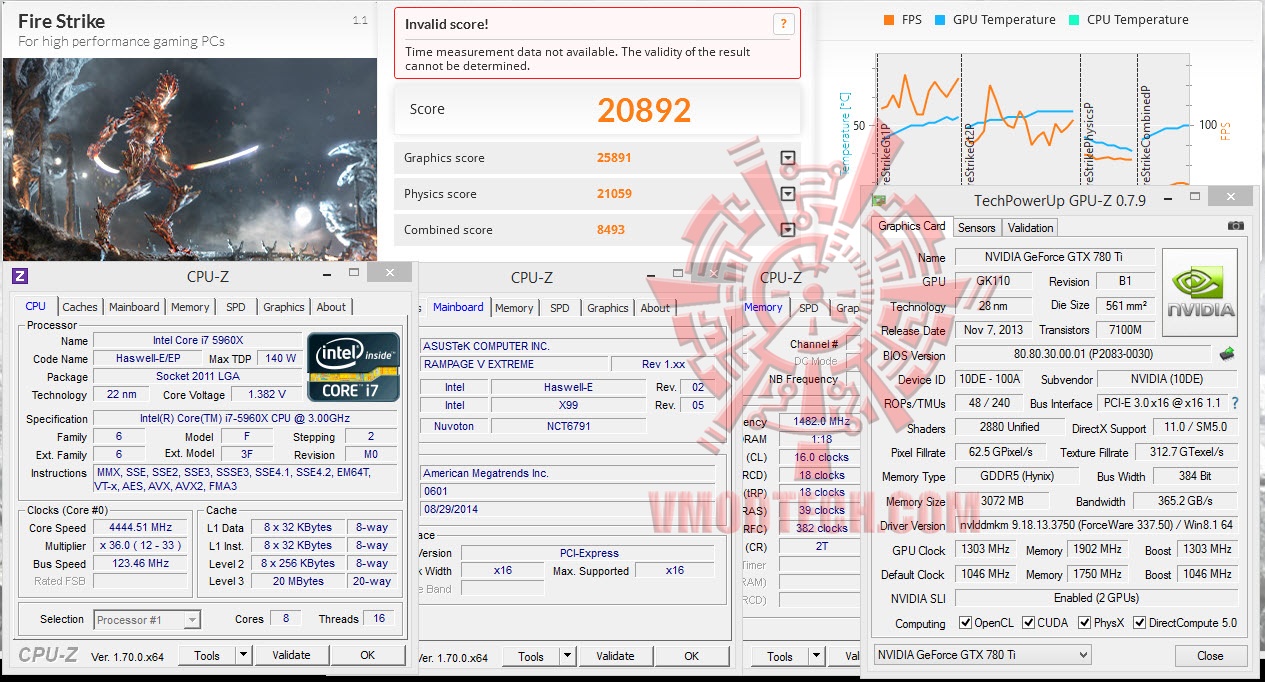The width and height of the screenshot is (1265, 682).
Task: Select Mainboard tab in second CPU-Z window
Action: click(x=458, y=307)
